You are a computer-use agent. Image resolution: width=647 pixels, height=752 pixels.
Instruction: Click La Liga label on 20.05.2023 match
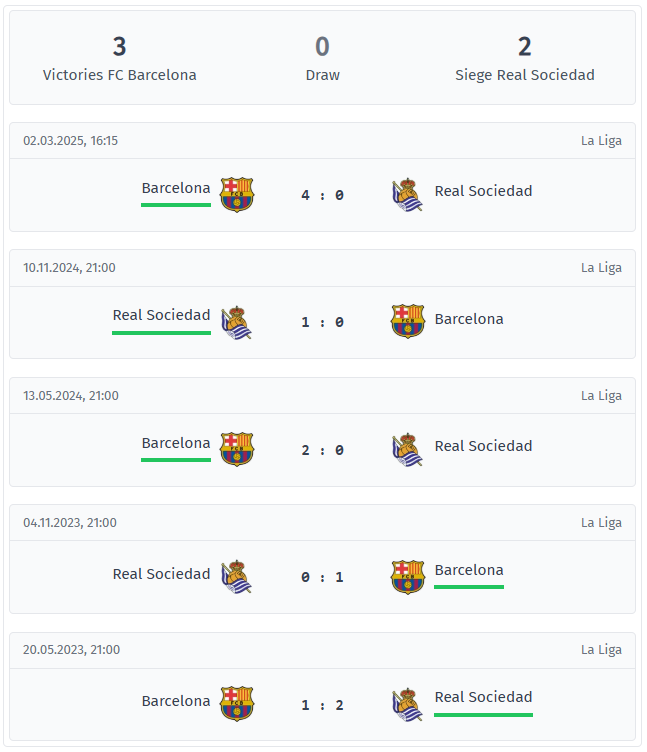601,650
